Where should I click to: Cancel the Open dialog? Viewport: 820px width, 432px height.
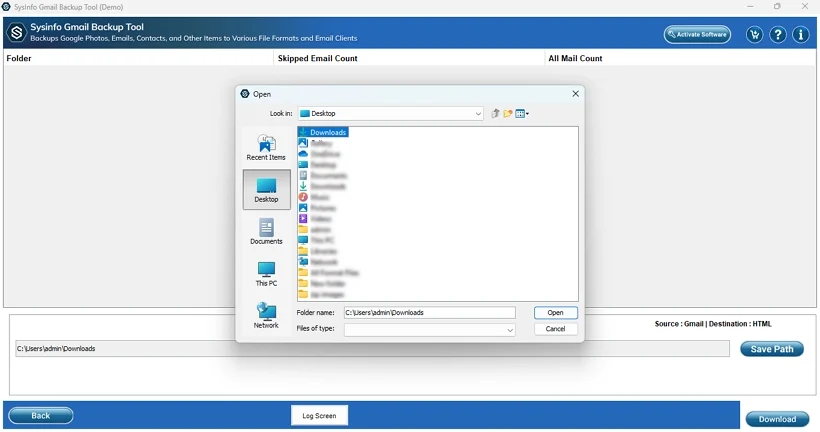coord(555,329)
